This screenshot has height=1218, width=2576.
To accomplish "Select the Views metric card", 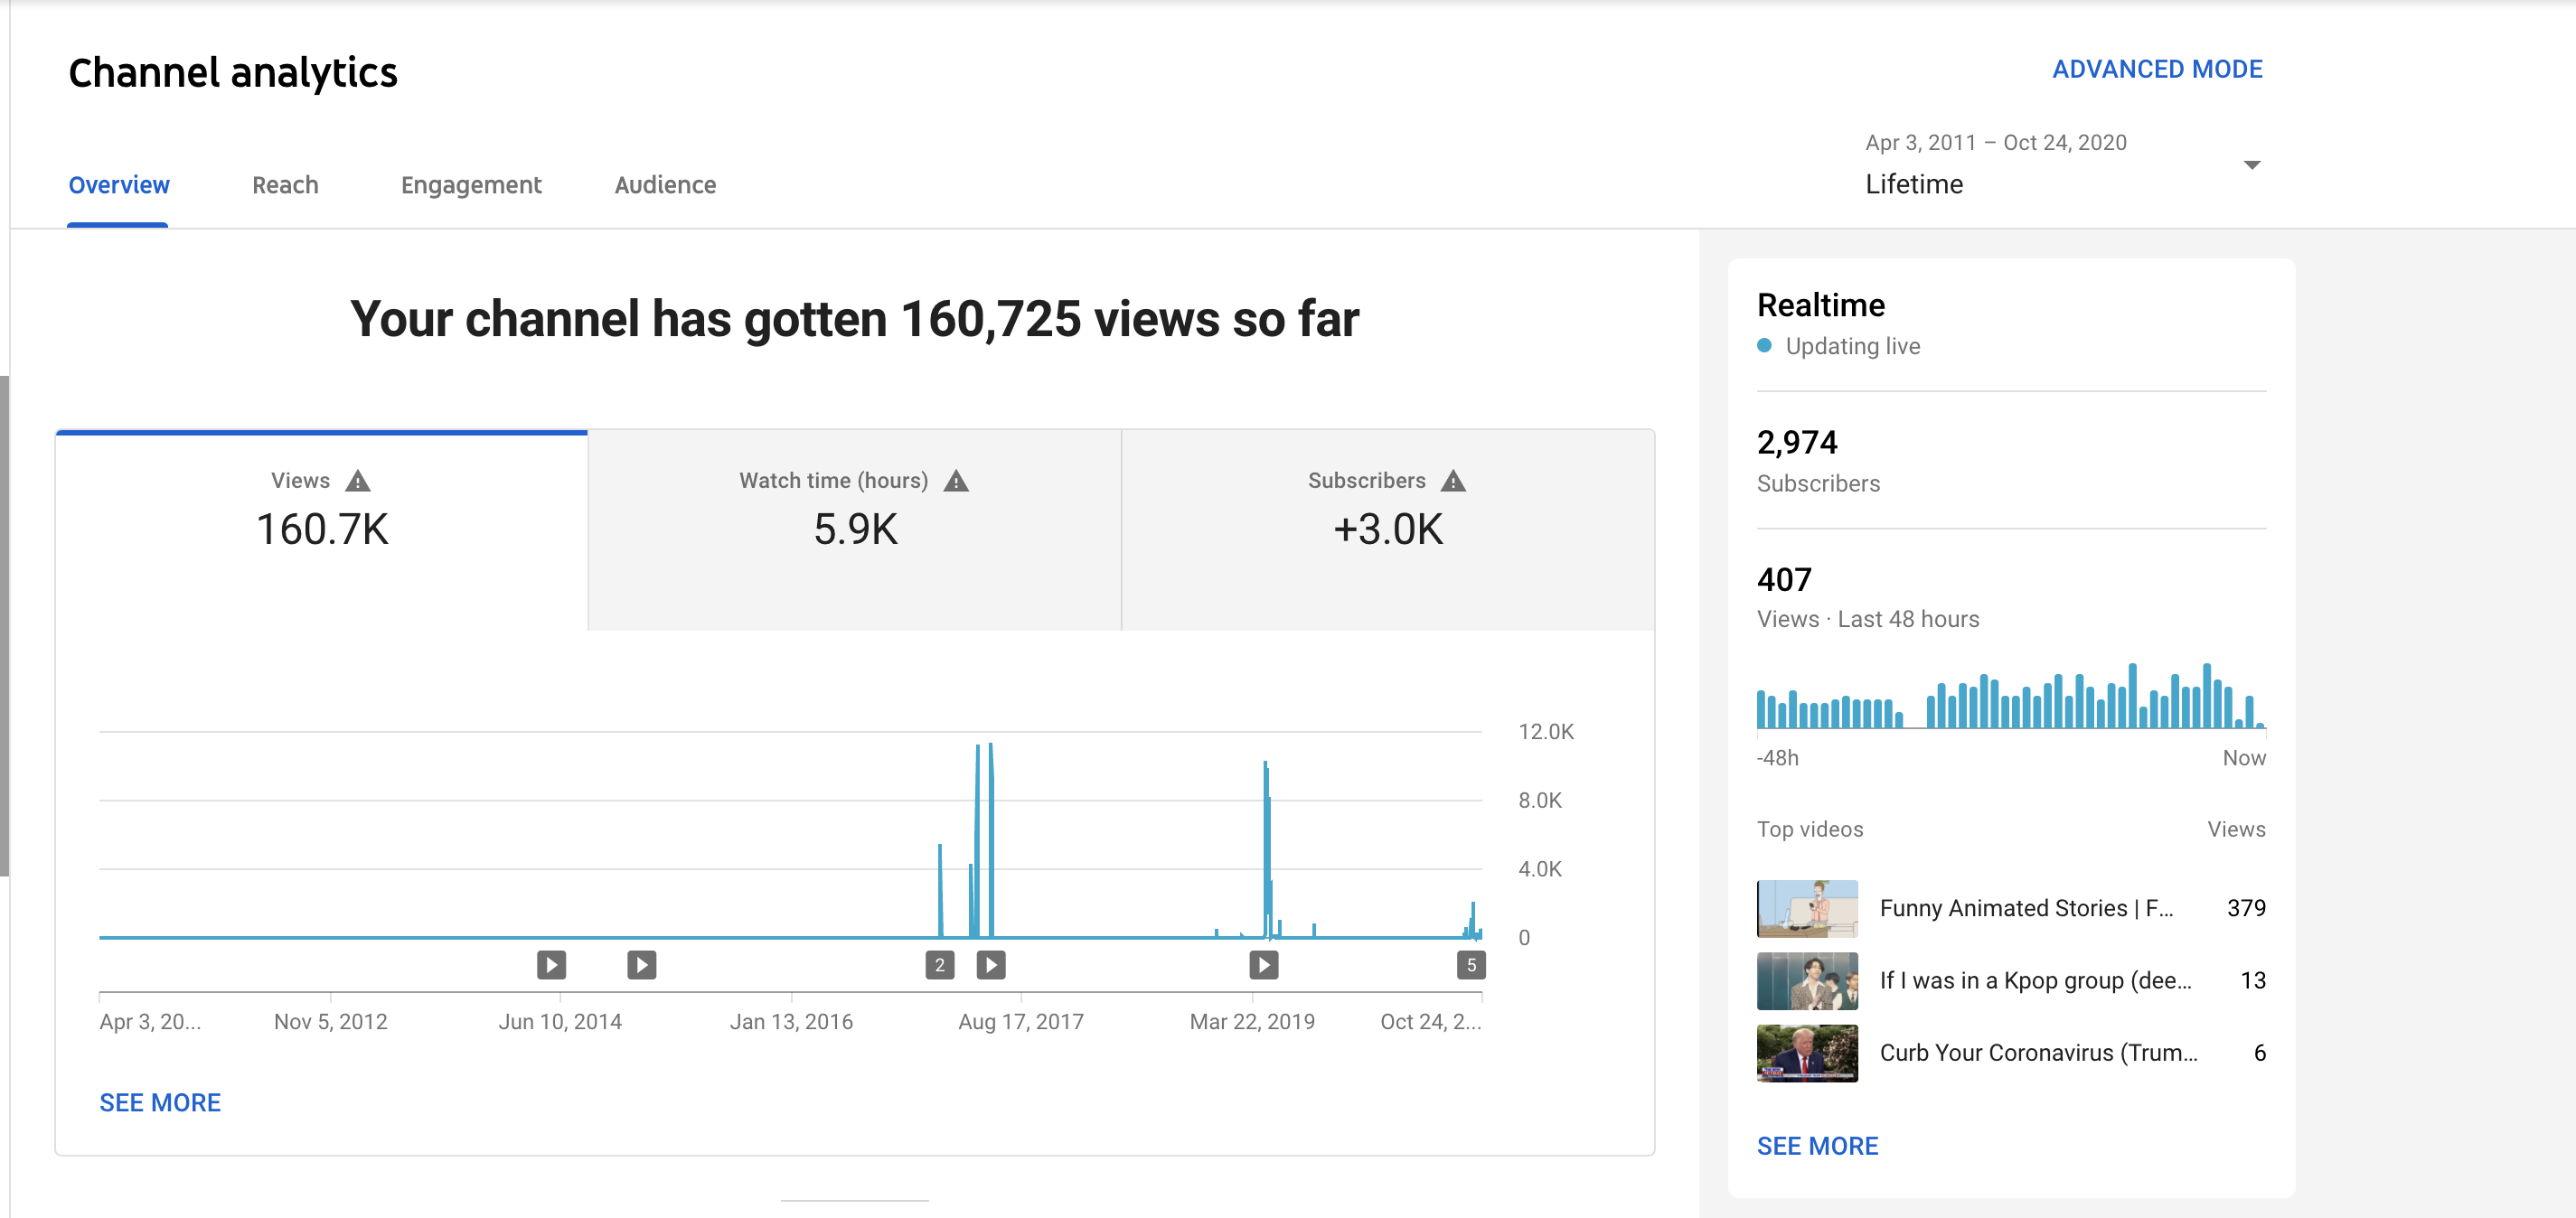I will click(321, 529).
